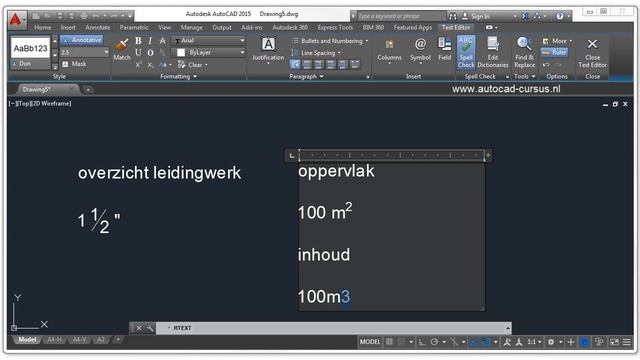The image size is (640, 360).
Task: Apply Strikethrough formatting
Action: tap(162, 40)
